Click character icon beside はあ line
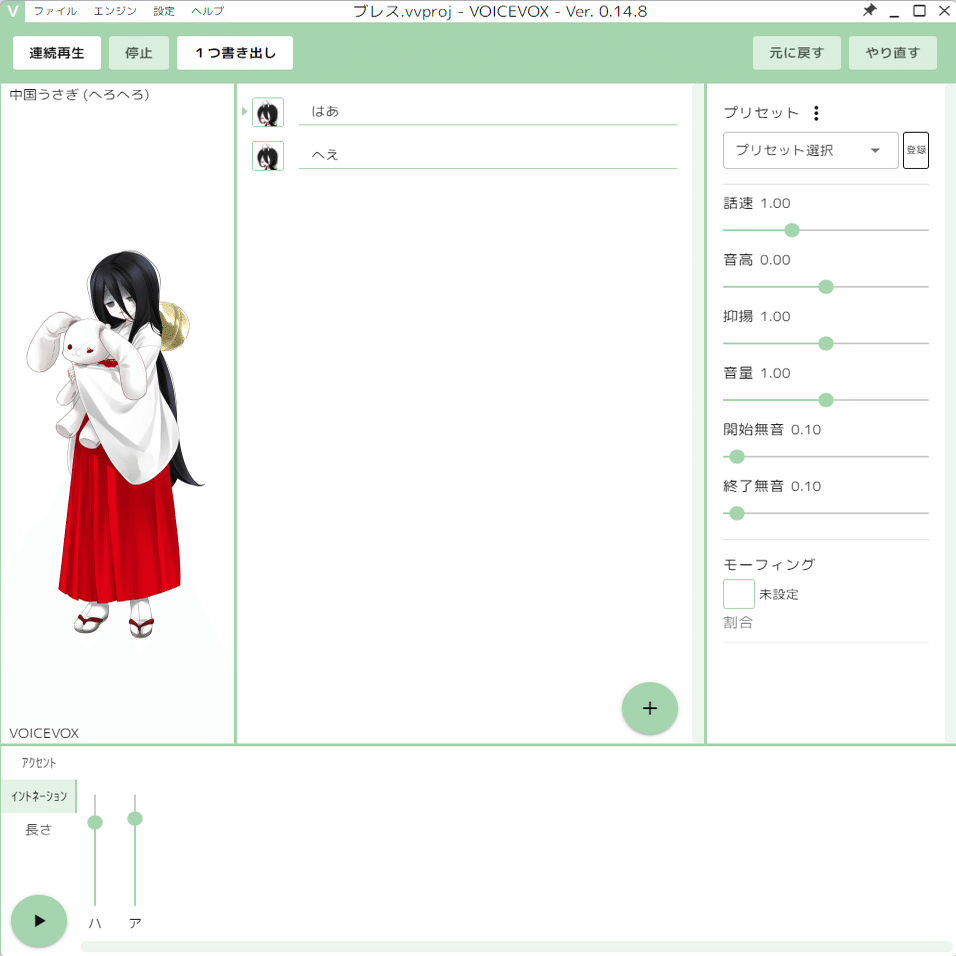Image resolution: width=956 pixels, height=956 pixels. pos(268,113)
